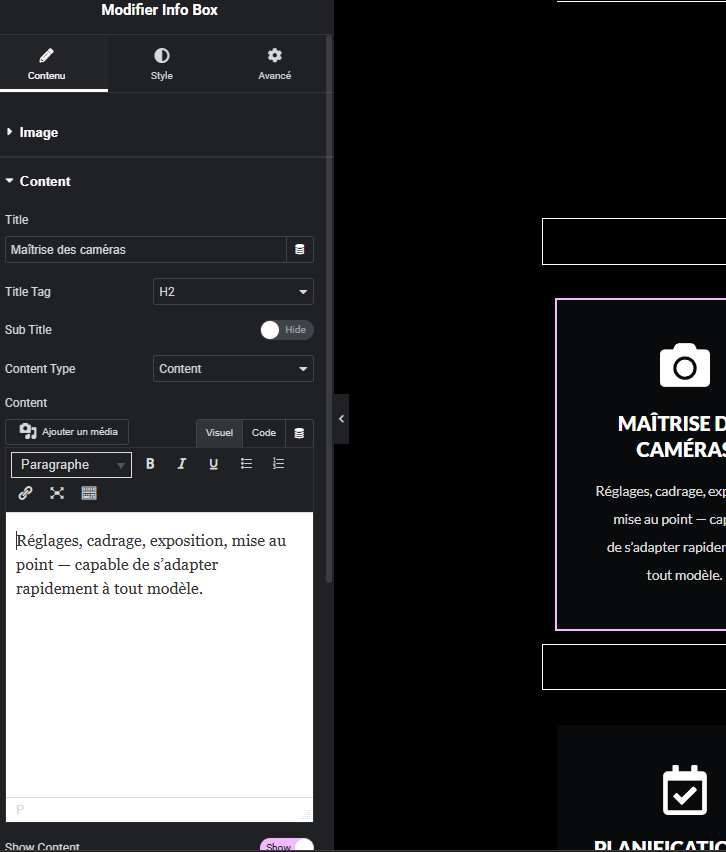This screenshot has height=852, width=726.
Task: Switch editor to Code view
Action: tap(264, 433)
